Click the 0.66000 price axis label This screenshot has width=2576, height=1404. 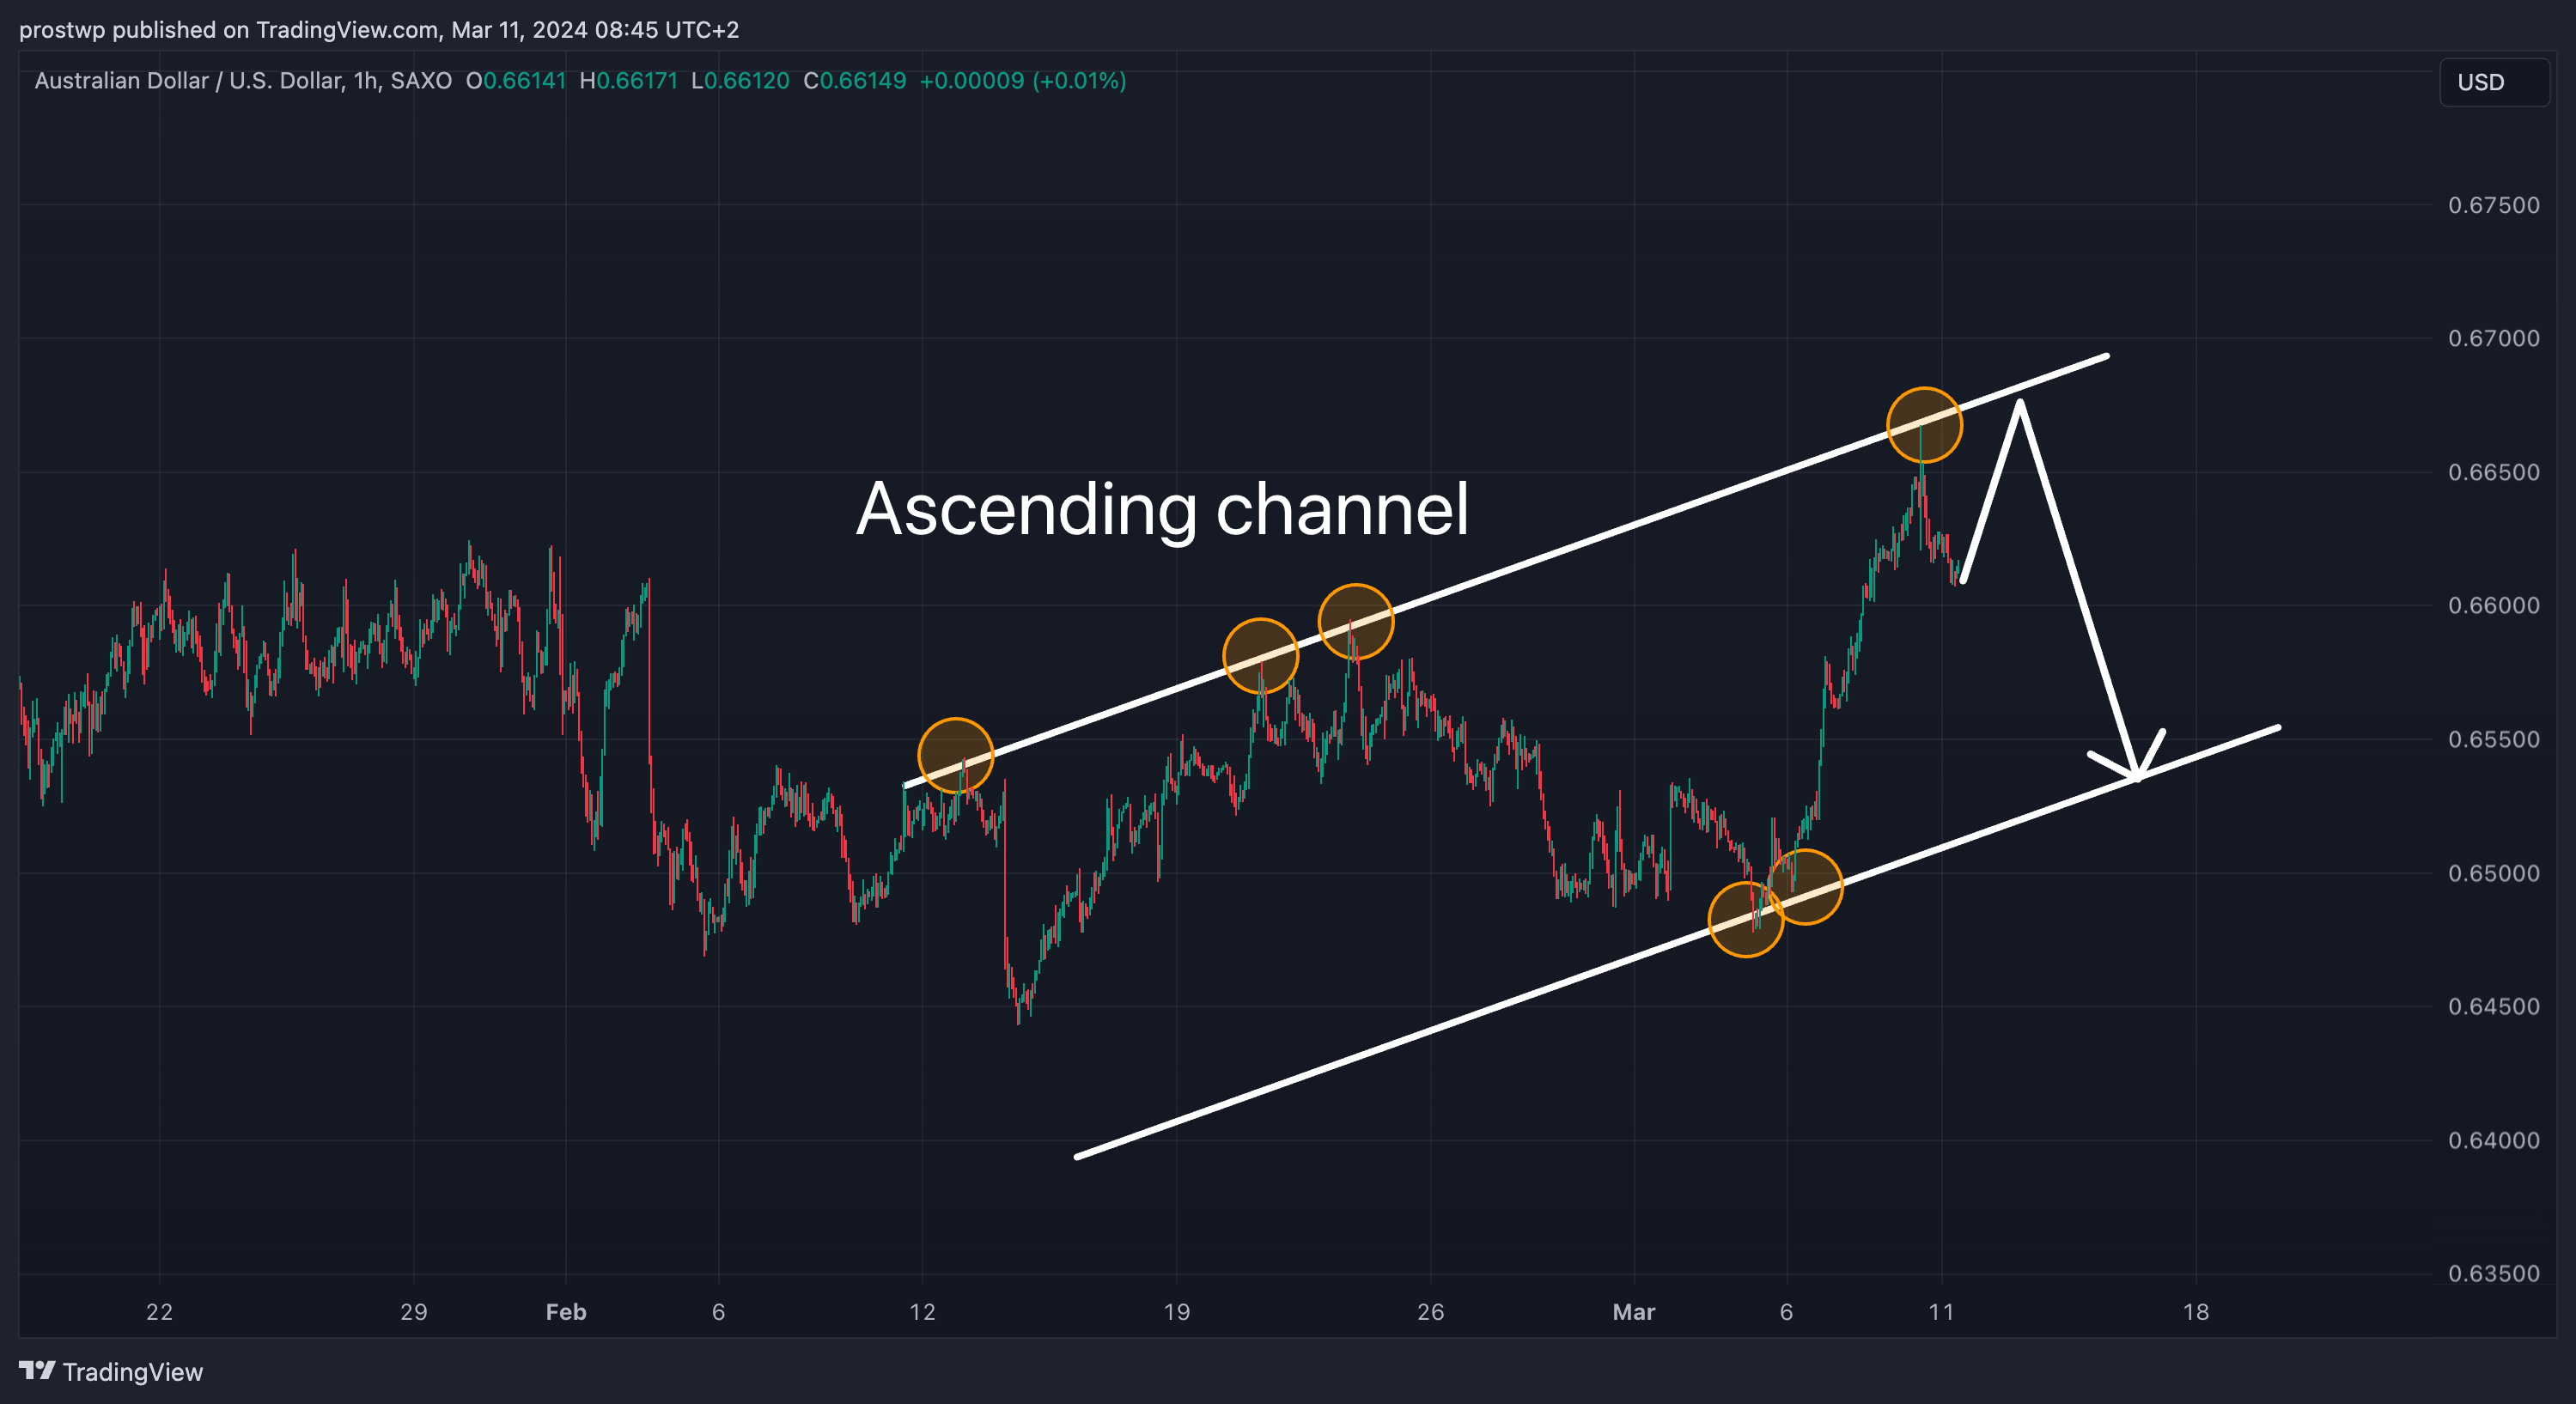pos(2493,605)
